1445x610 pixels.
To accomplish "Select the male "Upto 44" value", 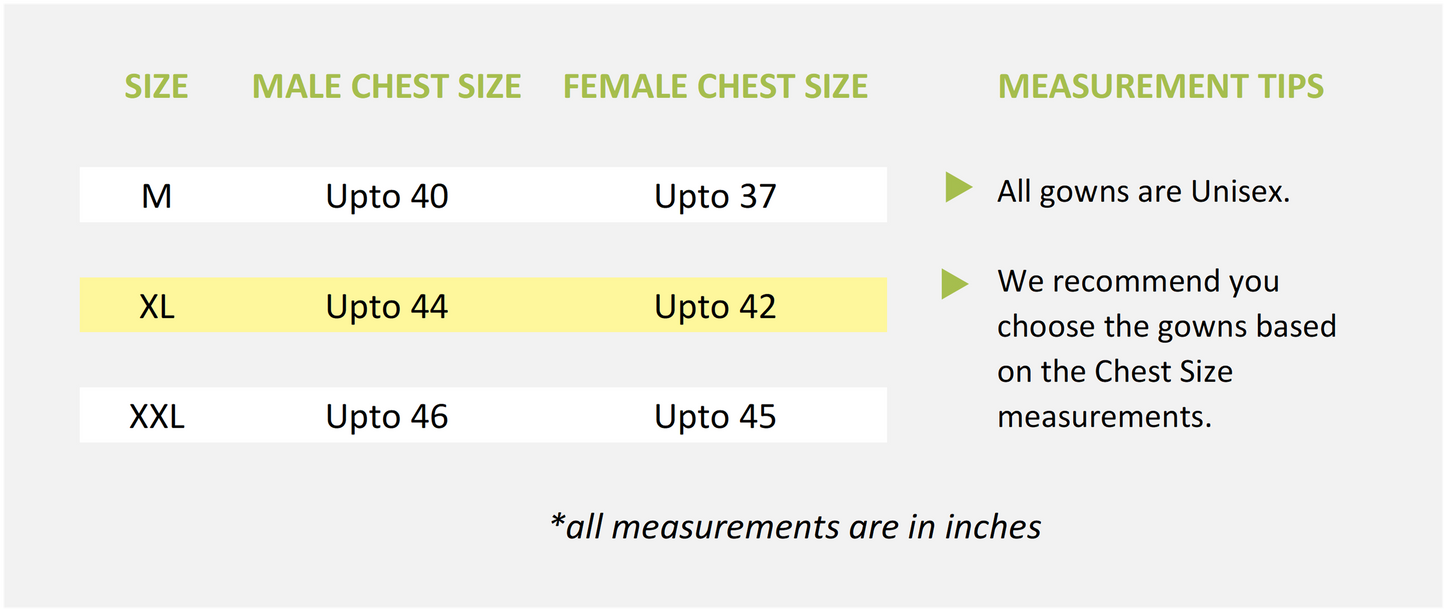I will (386, 306).
